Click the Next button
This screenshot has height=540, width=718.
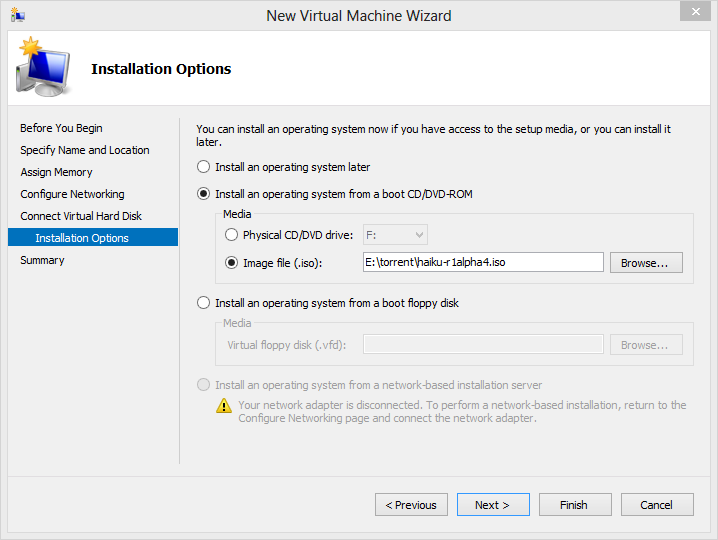[492, 505]
